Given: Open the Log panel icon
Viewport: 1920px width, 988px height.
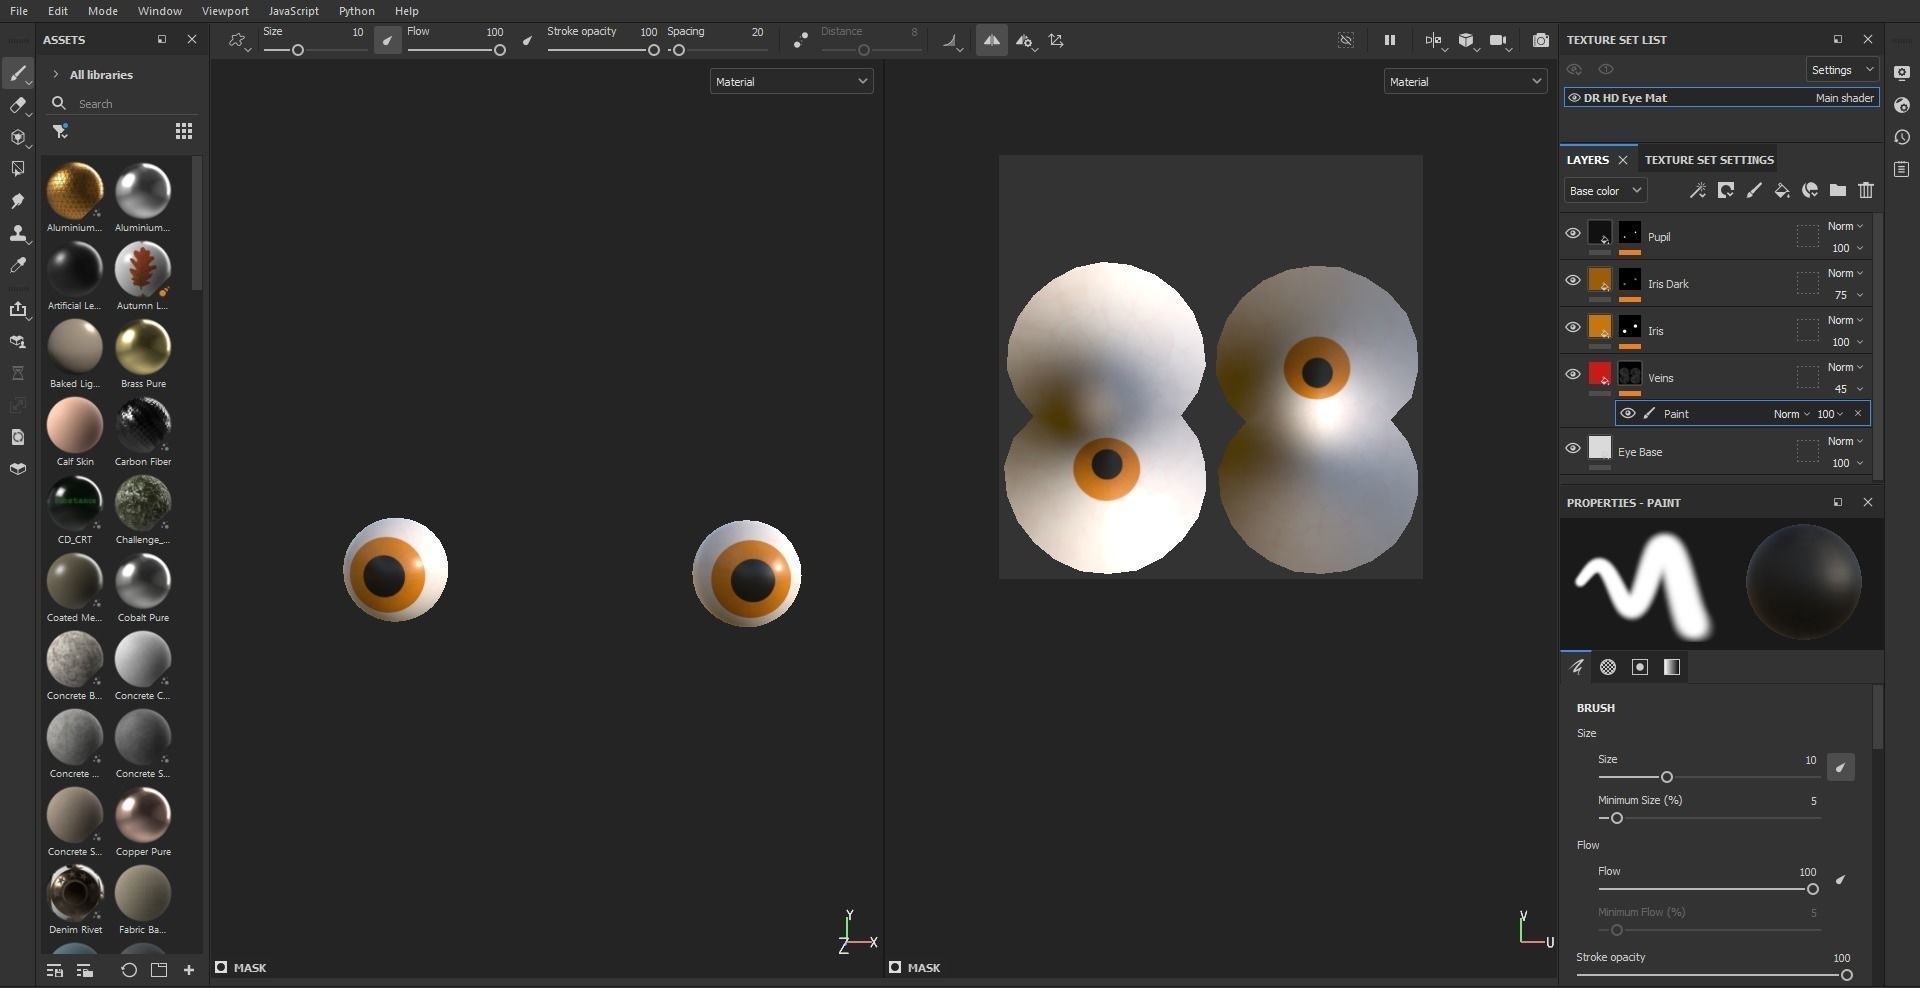Looking at the screenshot, I should coord(1901,169).
